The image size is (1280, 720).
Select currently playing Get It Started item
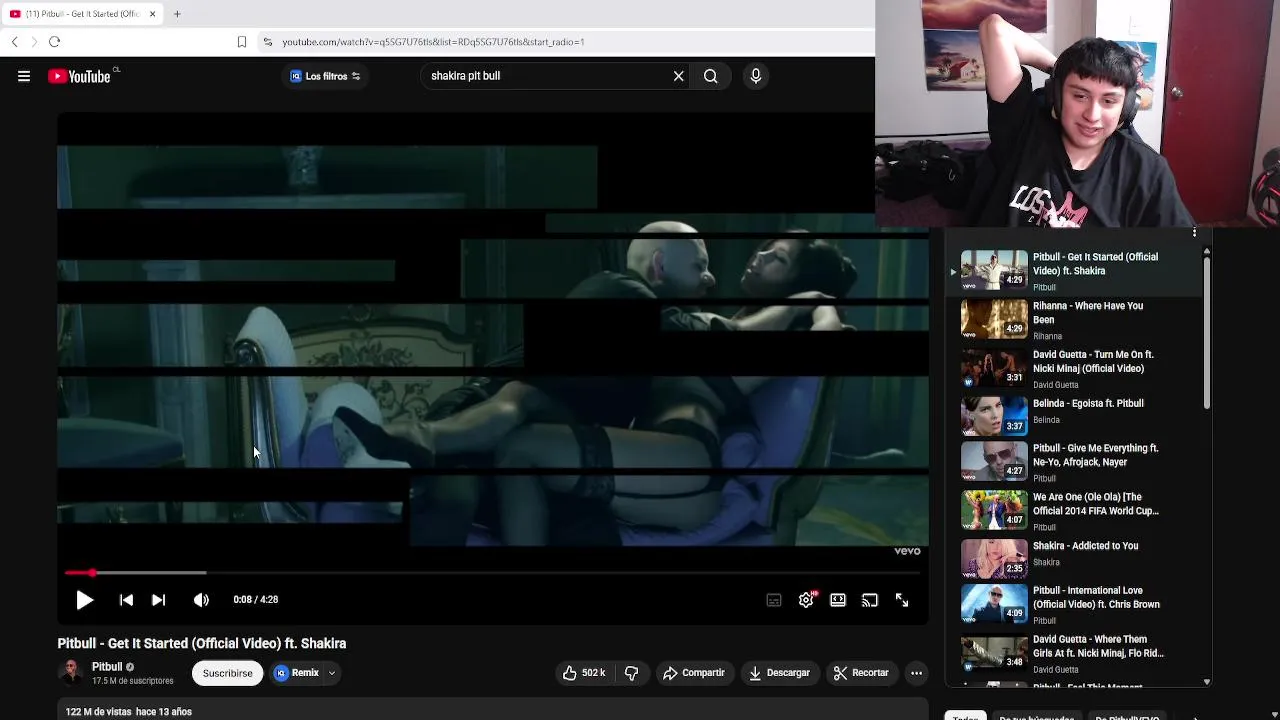(x=1073, y=271)
